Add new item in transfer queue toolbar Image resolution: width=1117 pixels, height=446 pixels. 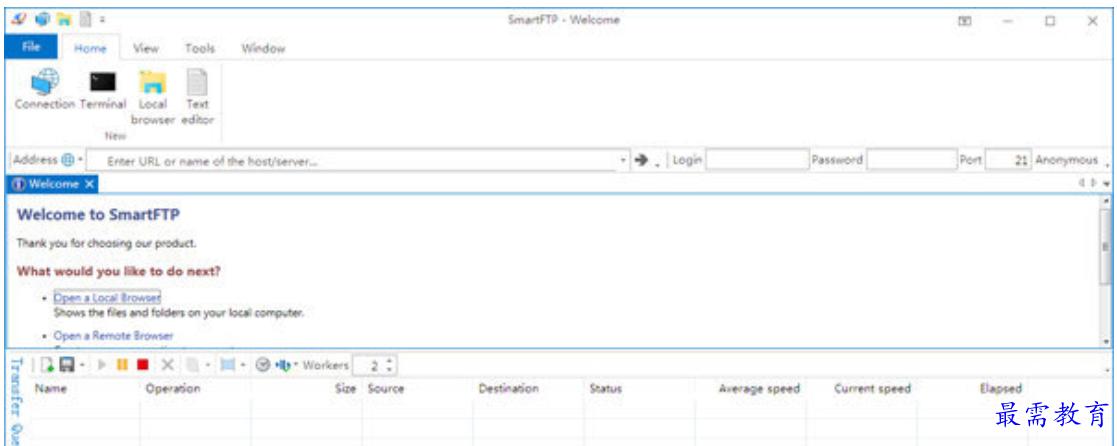[47, 365]
